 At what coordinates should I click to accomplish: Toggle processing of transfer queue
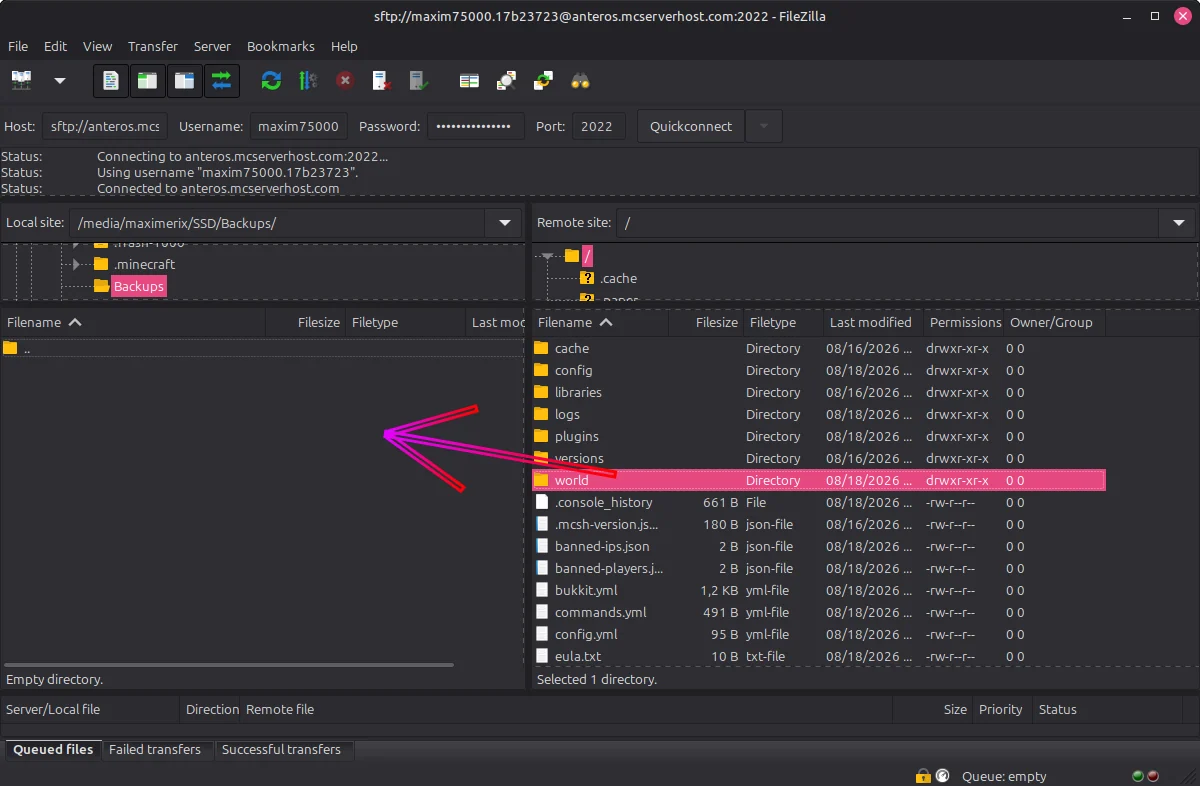(x=308, y=81)
